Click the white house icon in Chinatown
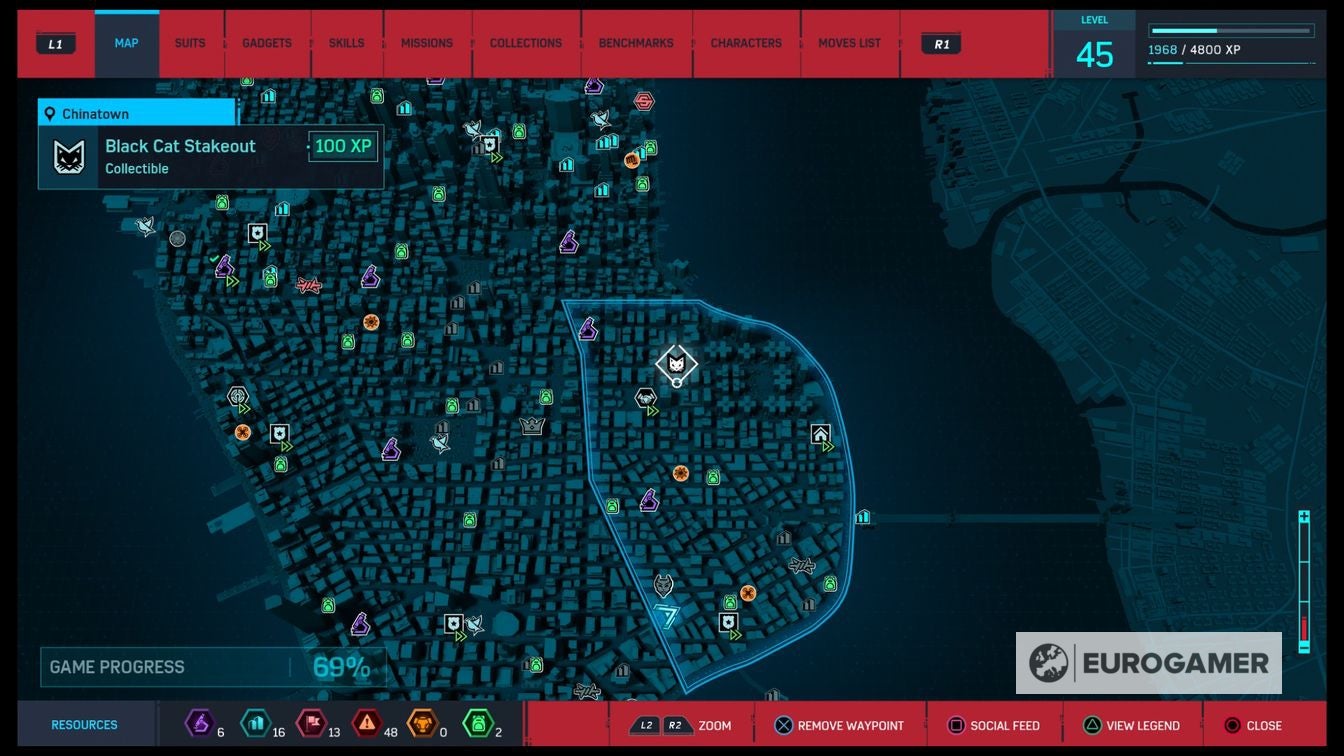Image resolution: width=1344 pixels, height=756 pixels. (x=820, y=434)
